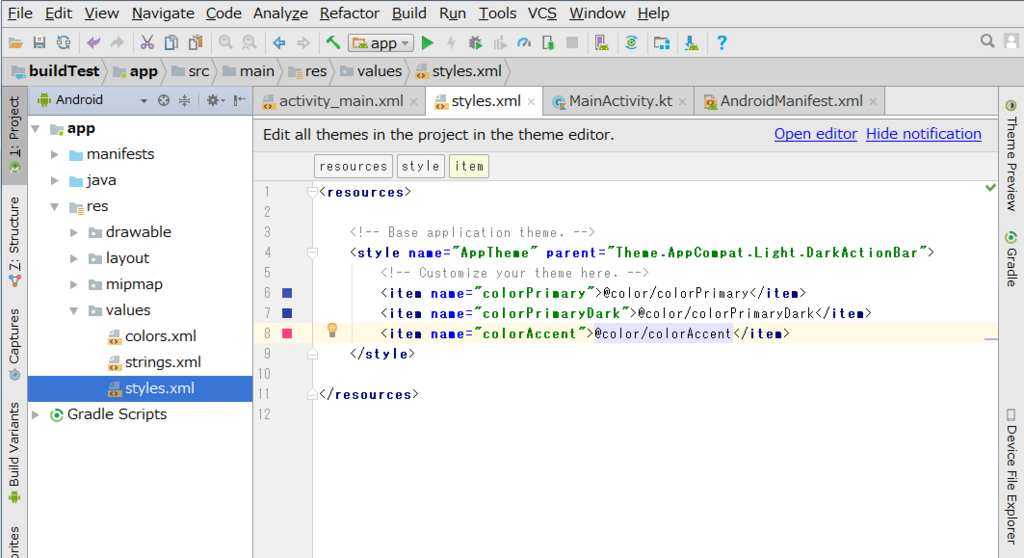Hide the Project panel icon

coord(240,100)
